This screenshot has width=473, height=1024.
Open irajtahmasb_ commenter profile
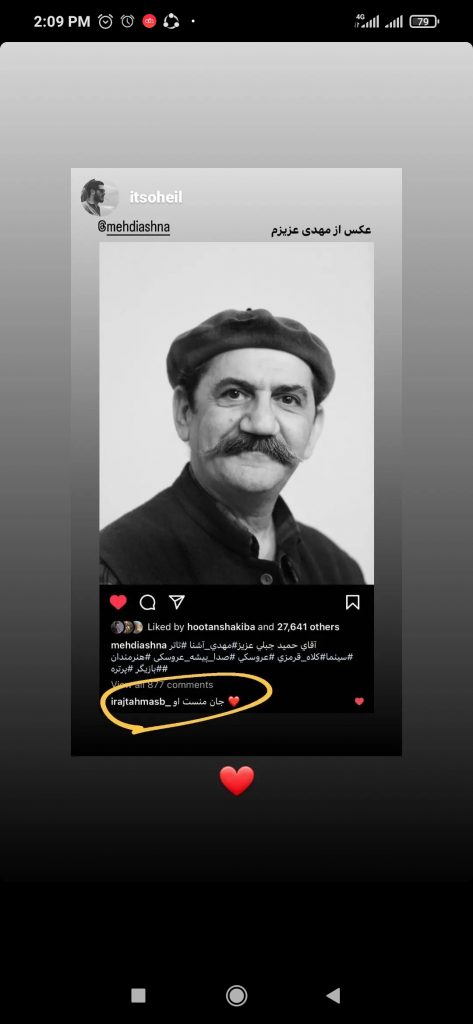point(140,701)
